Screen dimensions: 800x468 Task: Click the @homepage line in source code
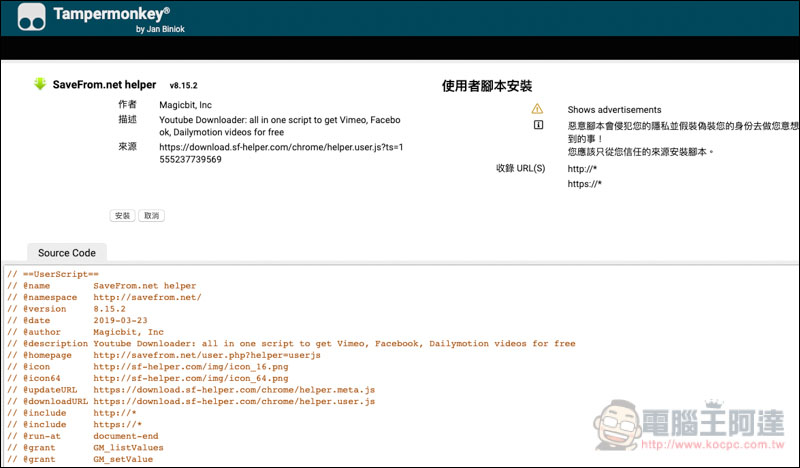coord(163,355)
